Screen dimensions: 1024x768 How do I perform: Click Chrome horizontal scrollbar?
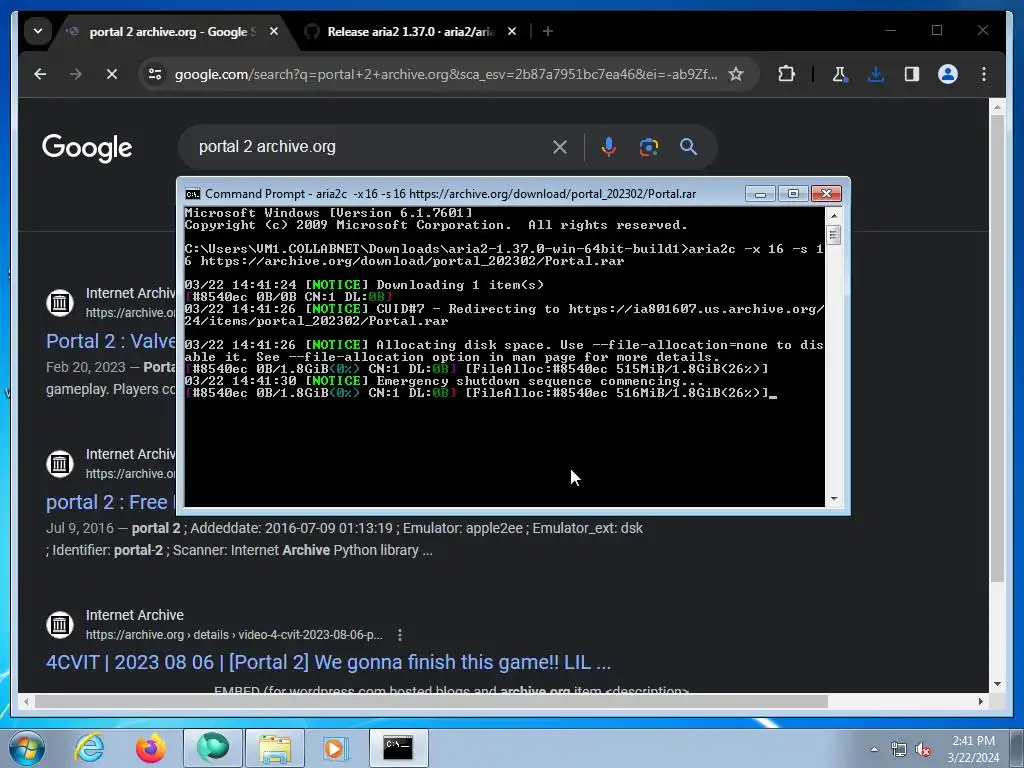coord(431,701)
